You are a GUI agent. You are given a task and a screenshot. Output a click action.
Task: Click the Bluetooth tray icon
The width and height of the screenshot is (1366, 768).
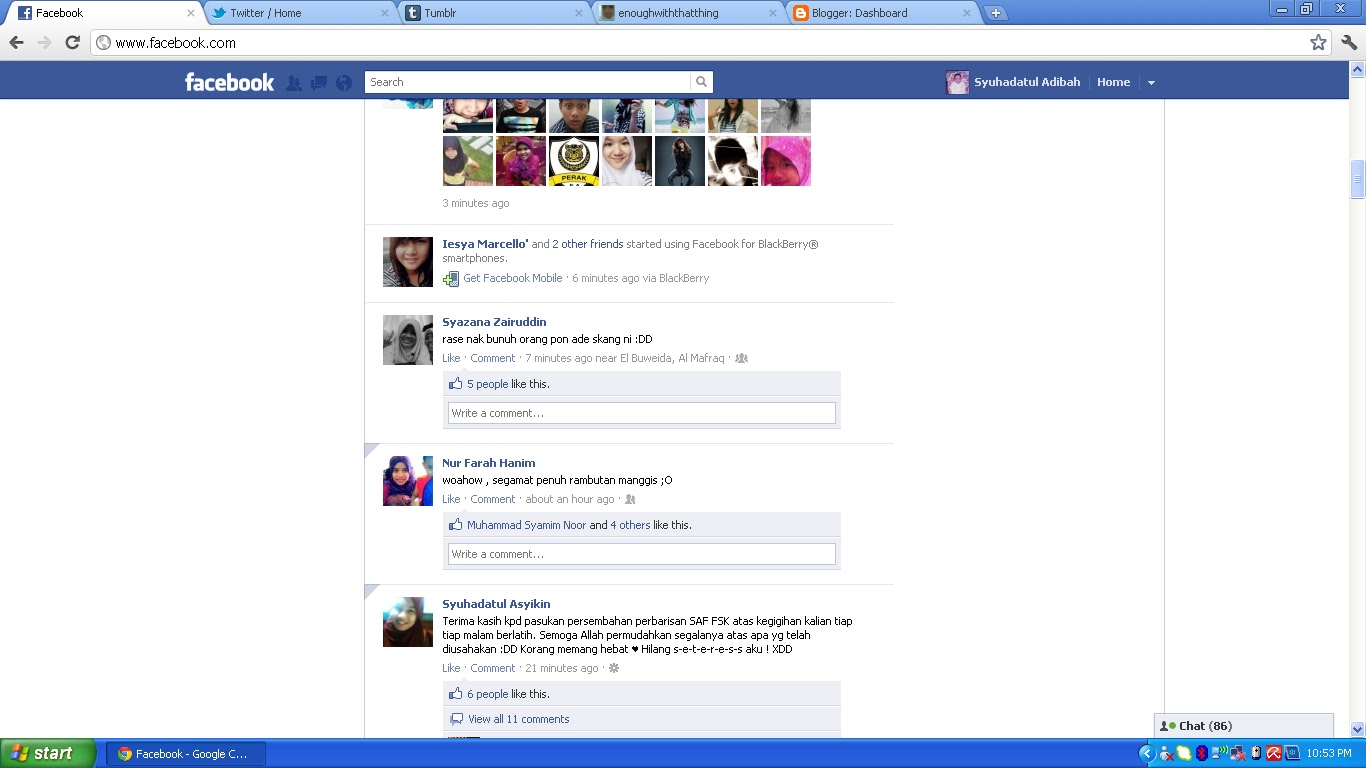1201,753
